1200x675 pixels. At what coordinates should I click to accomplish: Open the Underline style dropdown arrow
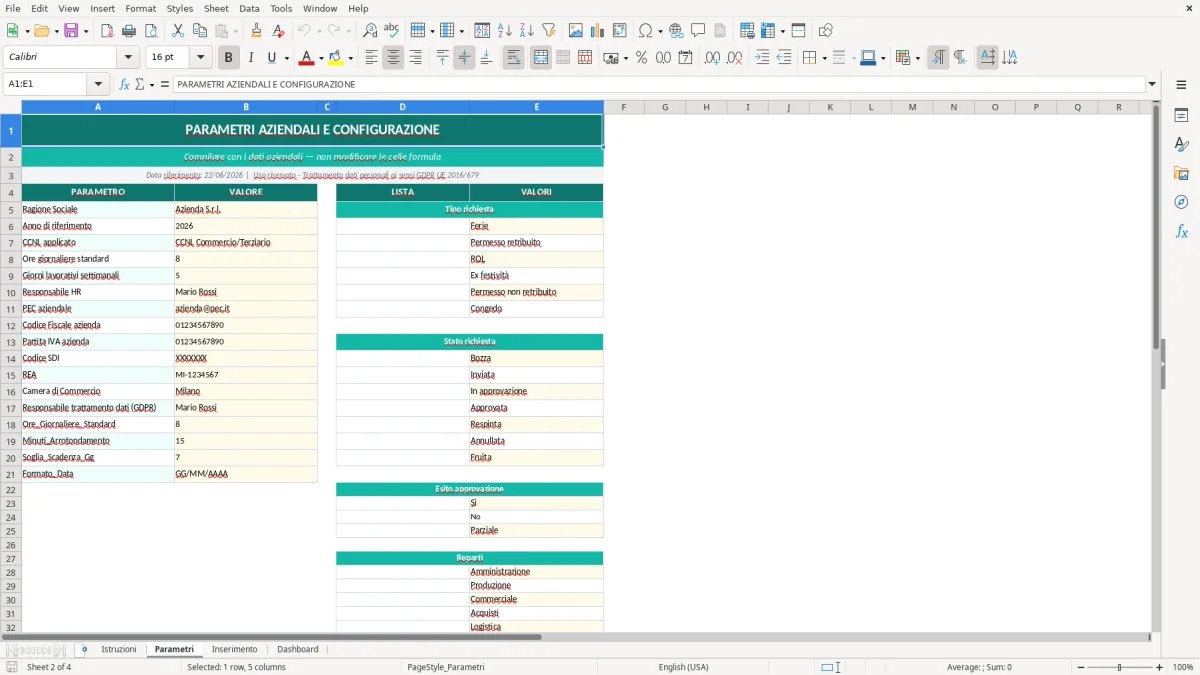[286, 58]
